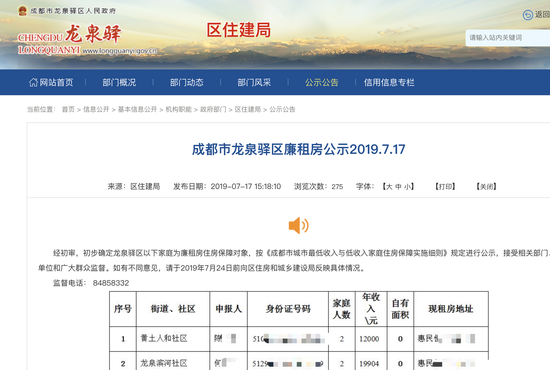Screen dimensions: 550x370
Task: Click www.longquanyi.gov.cn URL text
Action: click(120, 51)
